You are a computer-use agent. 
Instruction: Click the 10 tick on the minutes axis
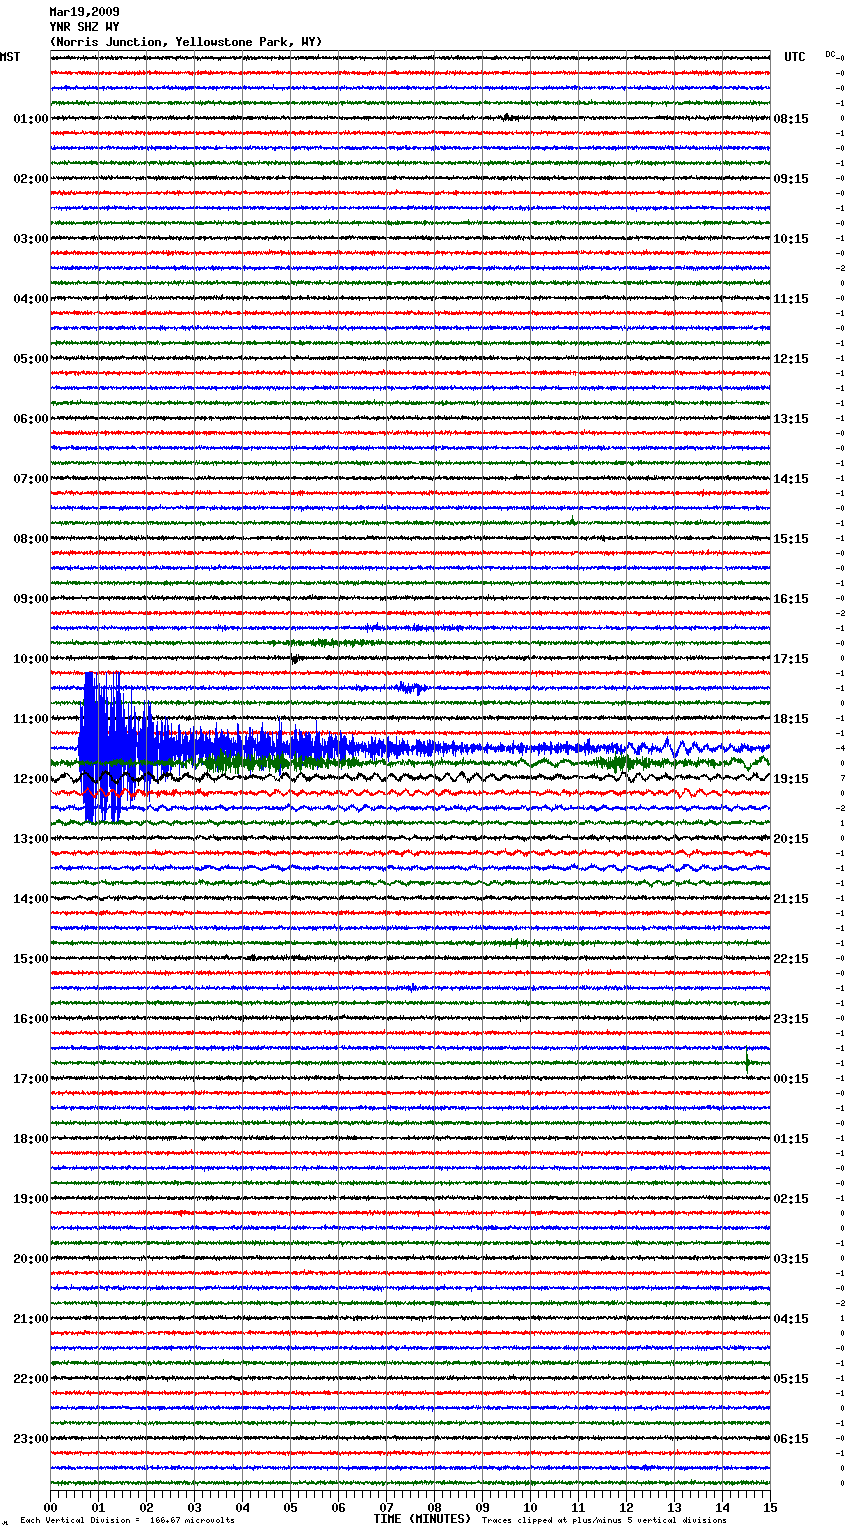tap(531, 1507)
